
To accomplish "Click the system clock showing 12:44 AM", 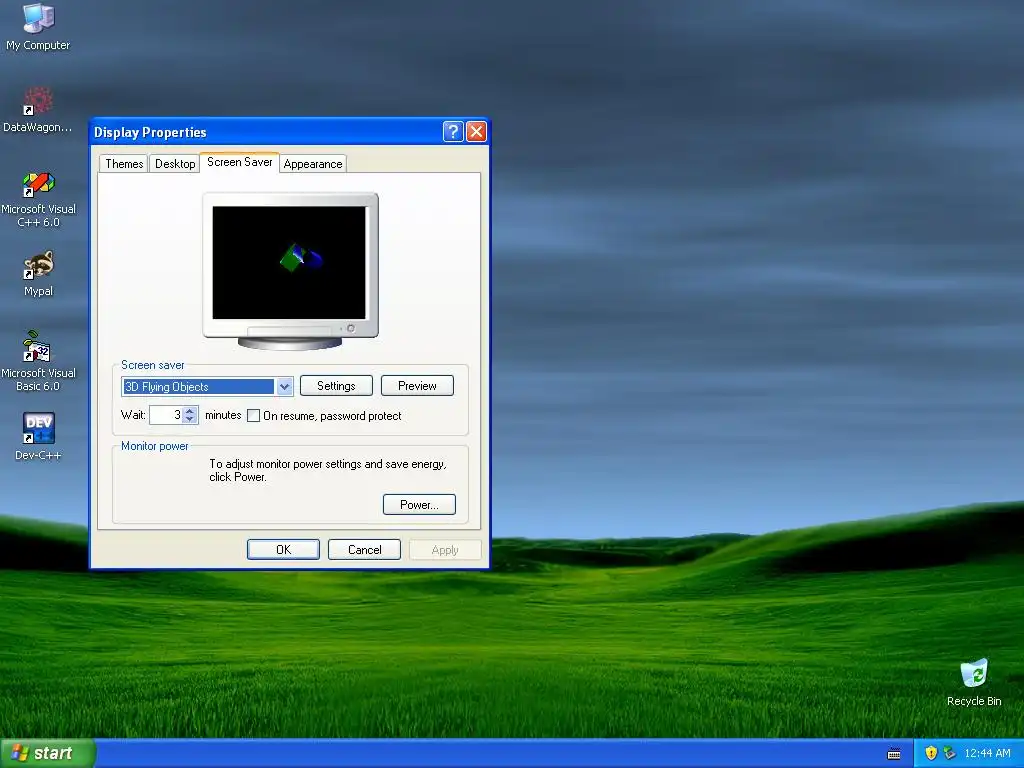I will click(x=987, y=753).
